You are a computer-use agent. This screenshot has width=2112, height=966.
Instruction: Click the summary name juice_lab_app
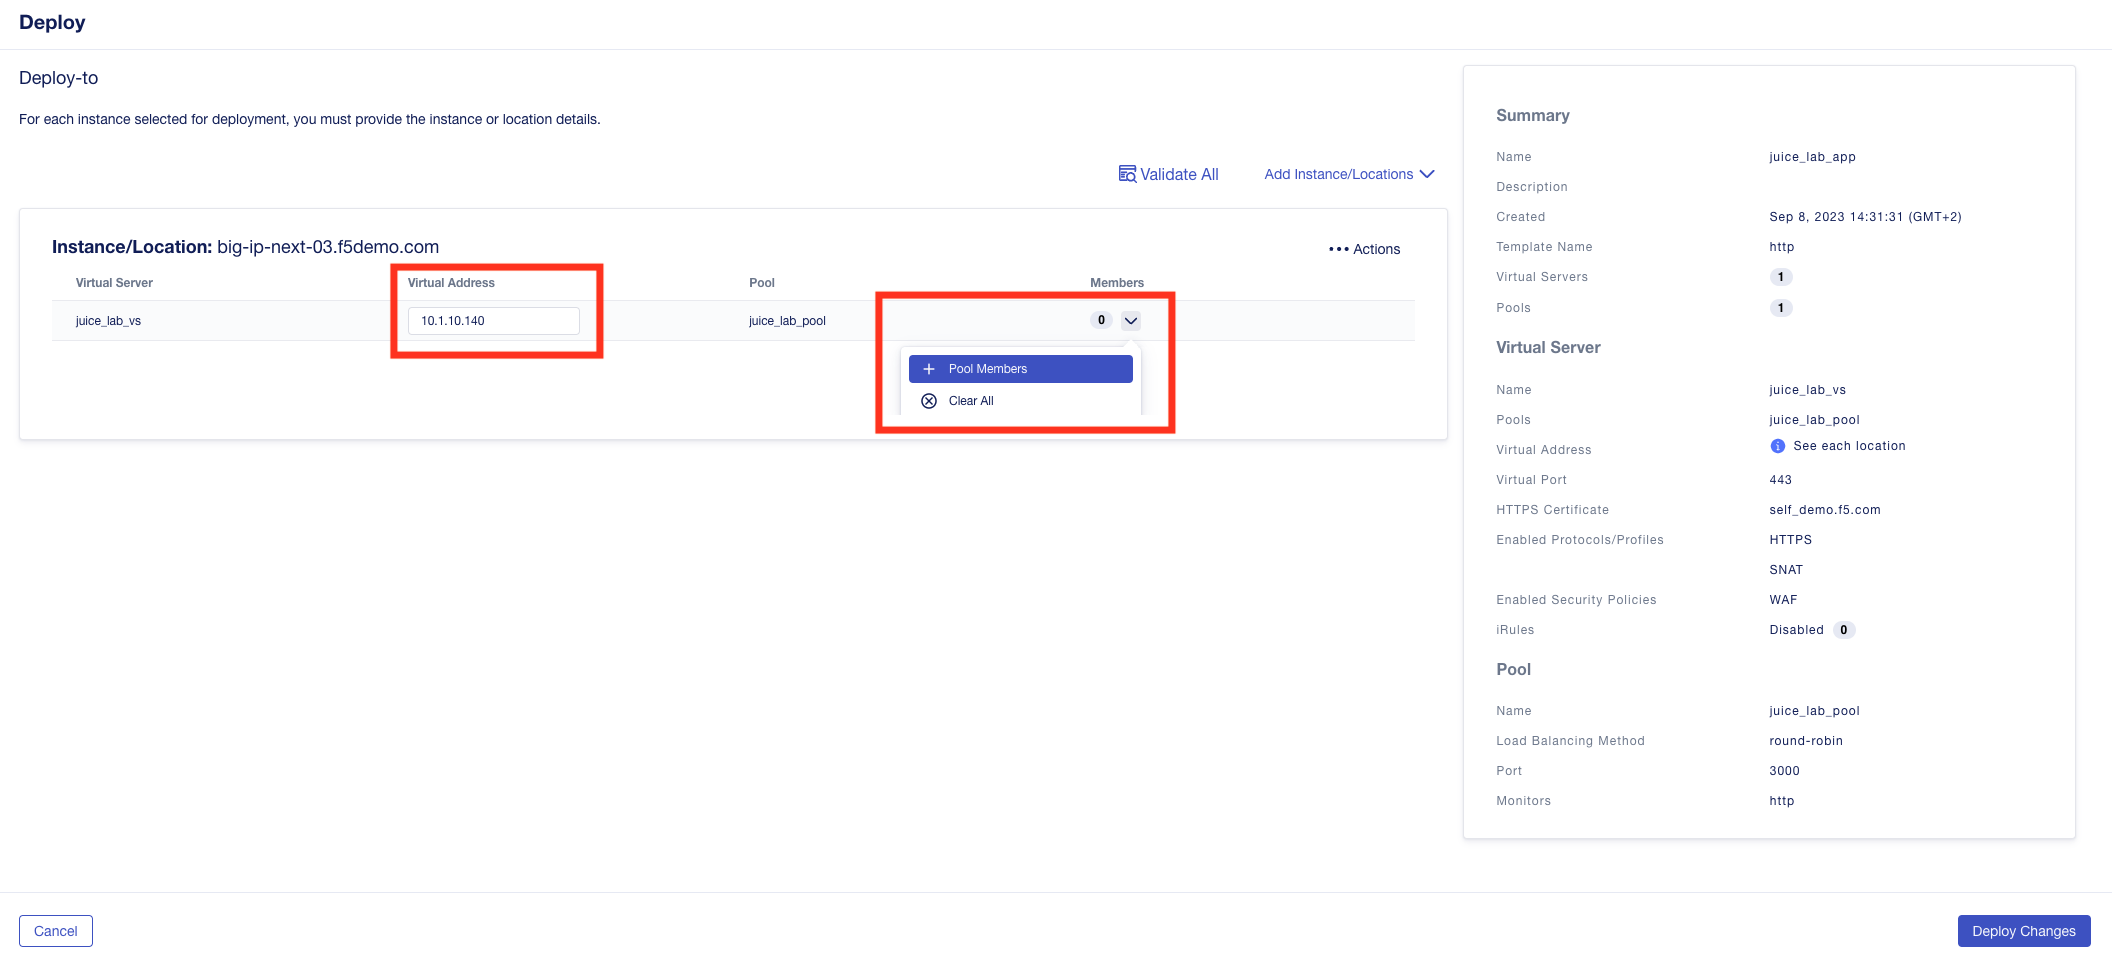tap(1812, 157)
